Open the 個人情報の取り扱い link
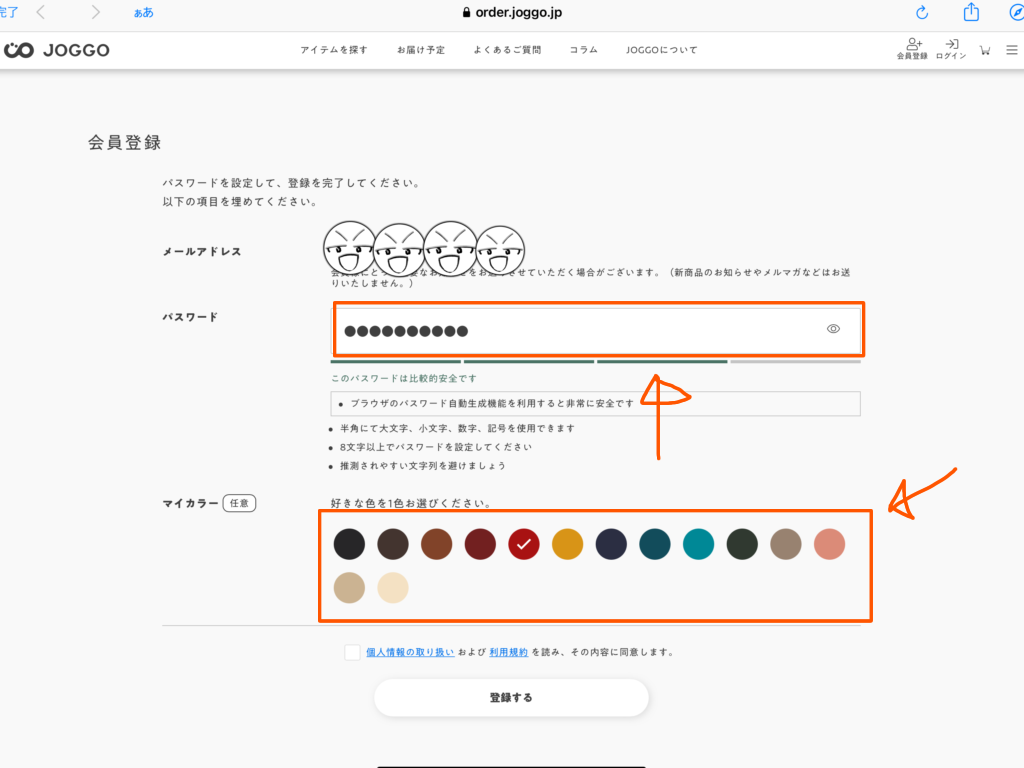The height and width of the screenshot is (768, 1024). pos(410,652)
